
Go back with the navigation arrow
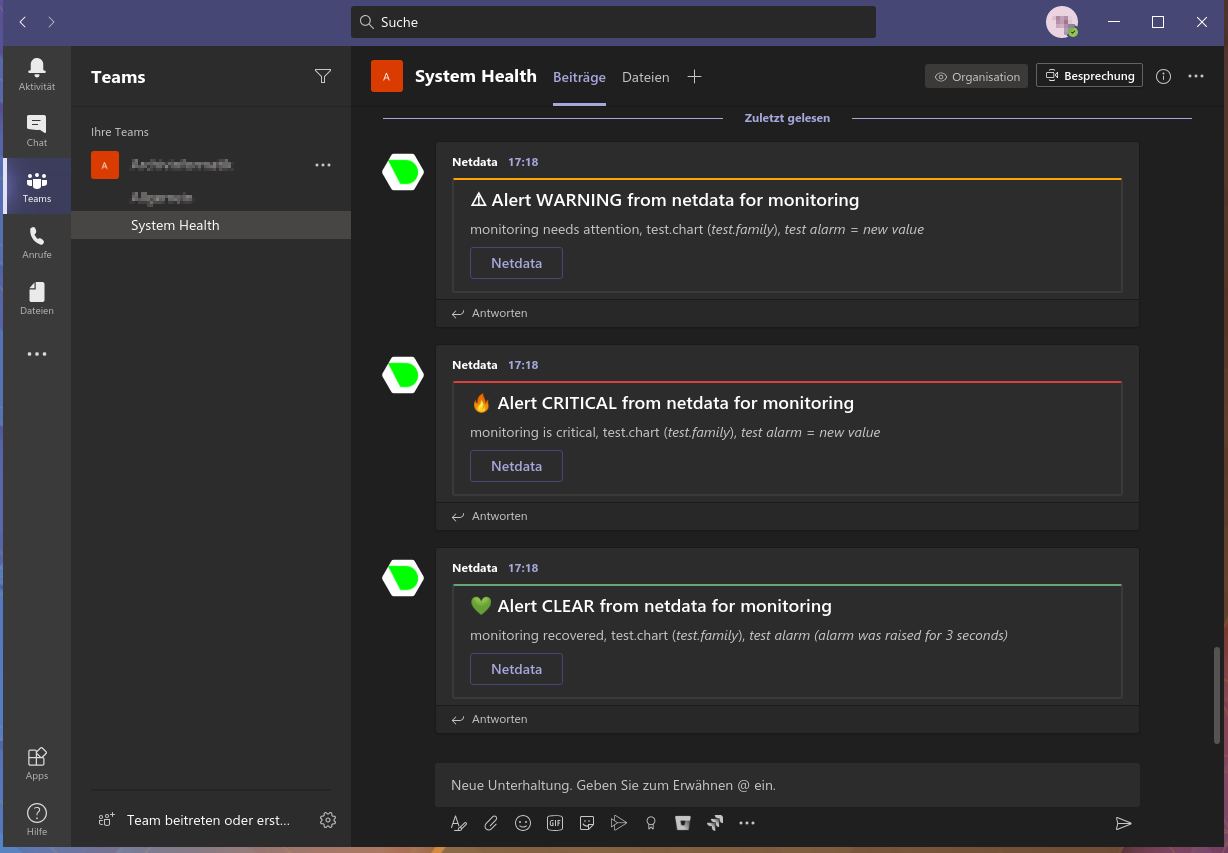click(23, 22)
